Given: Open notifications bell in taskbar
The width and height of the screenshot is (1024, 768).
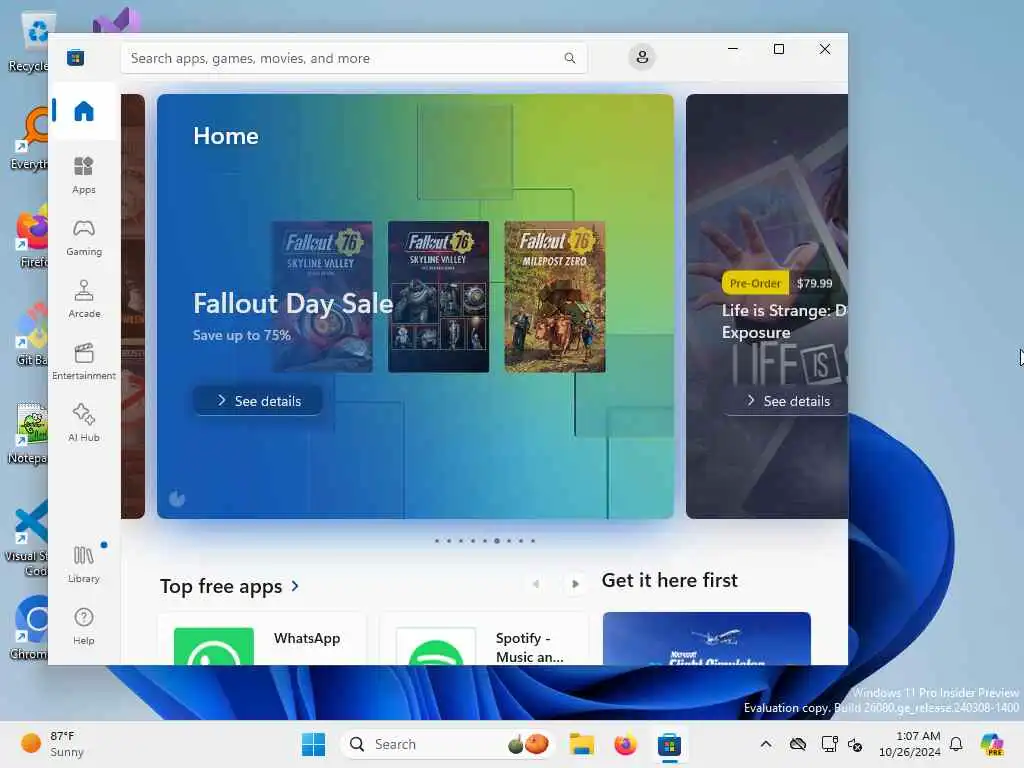Looking at the screenshot, I should pyautogui.click(x=956, y=744).
